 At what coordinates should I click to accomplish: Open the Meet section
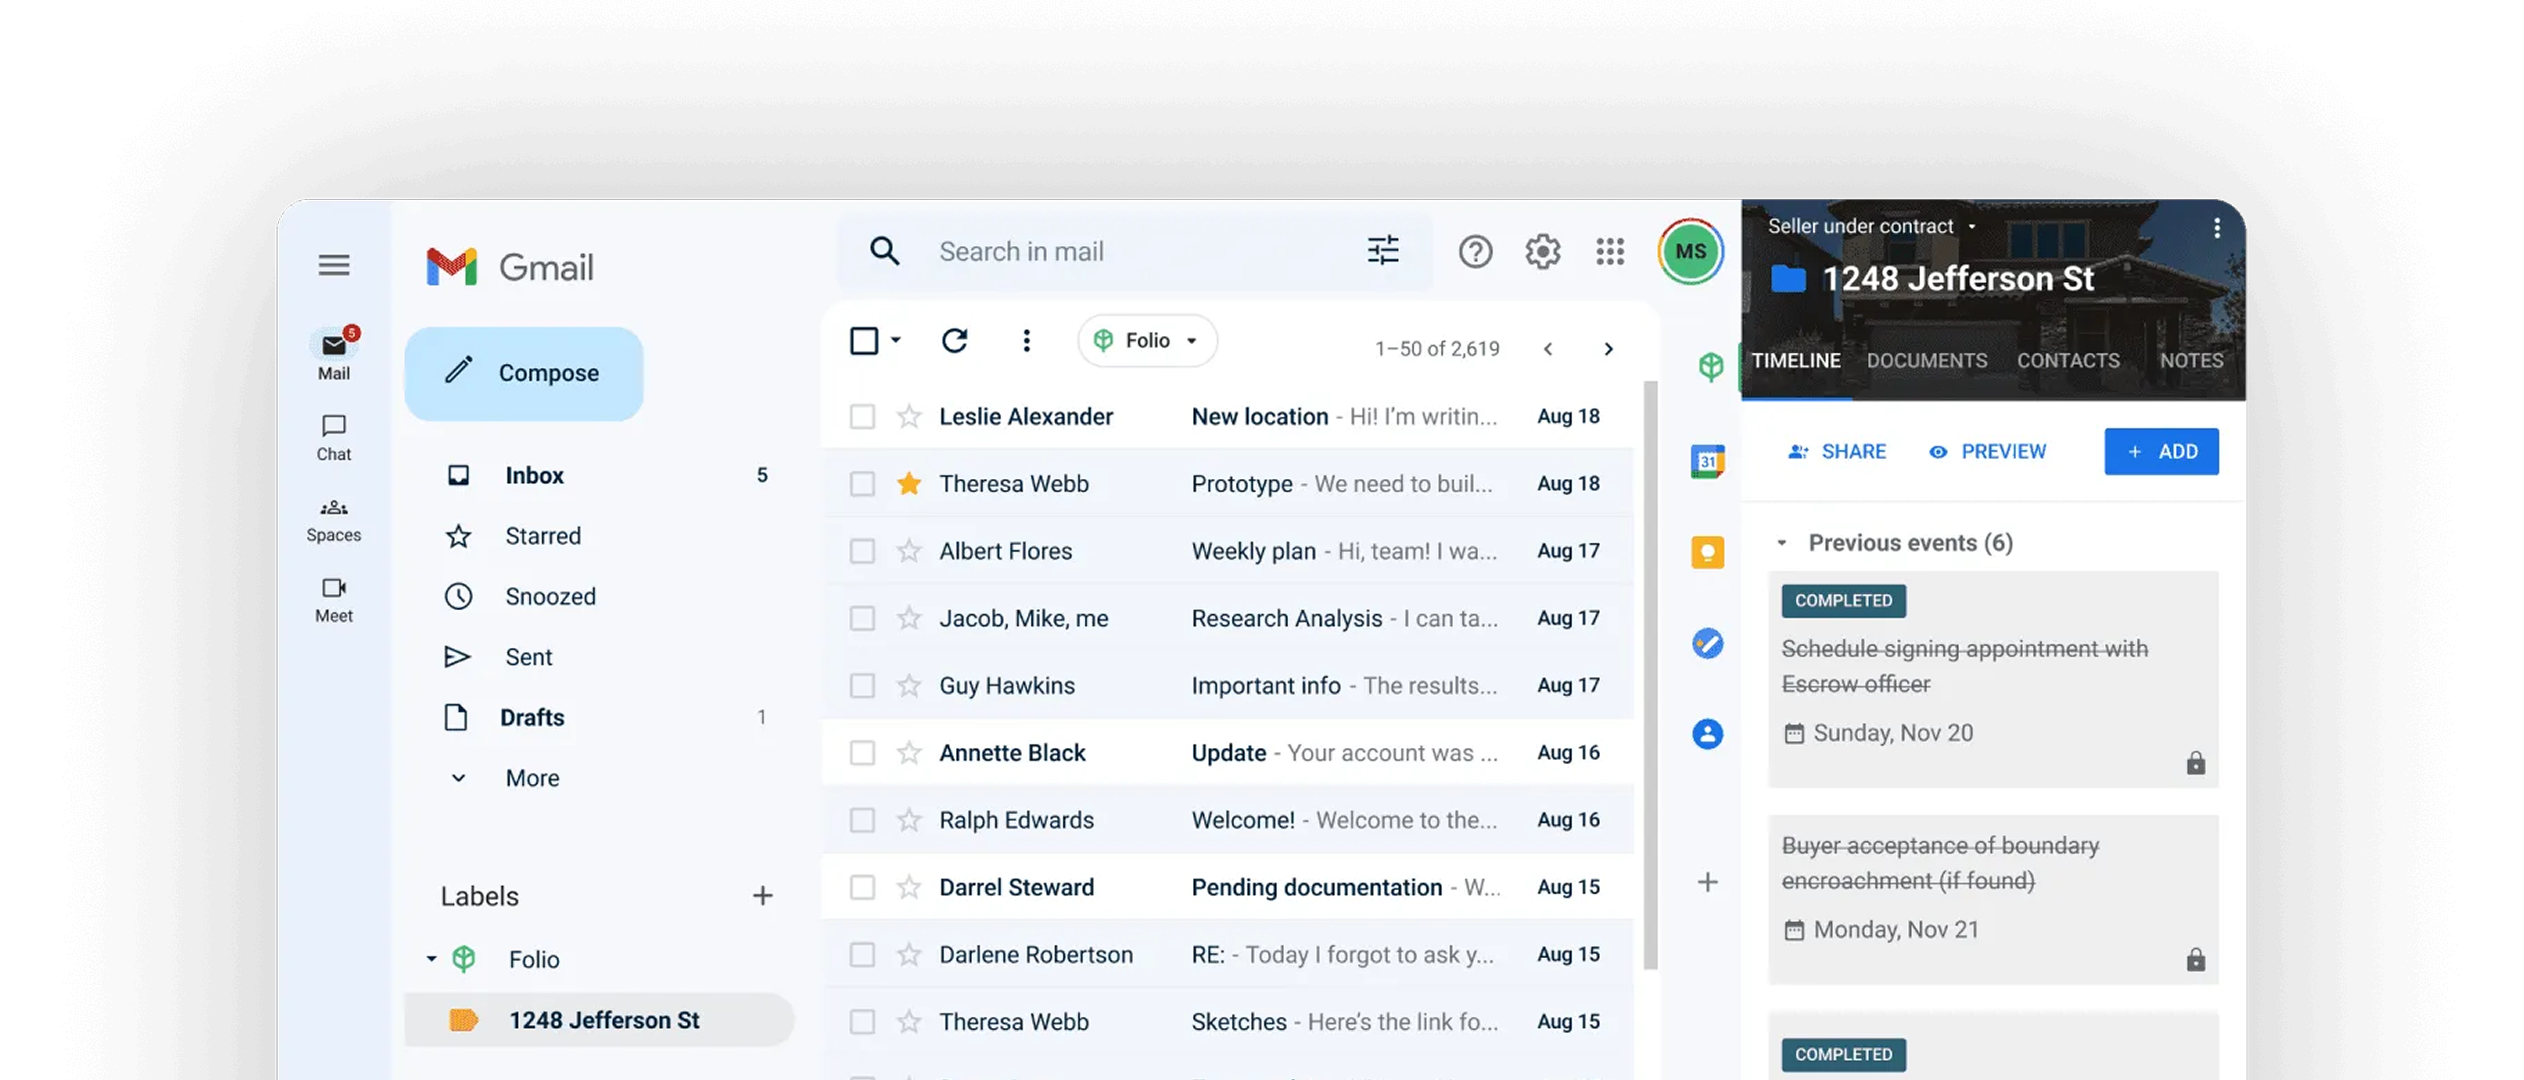(x=334, y=600)
